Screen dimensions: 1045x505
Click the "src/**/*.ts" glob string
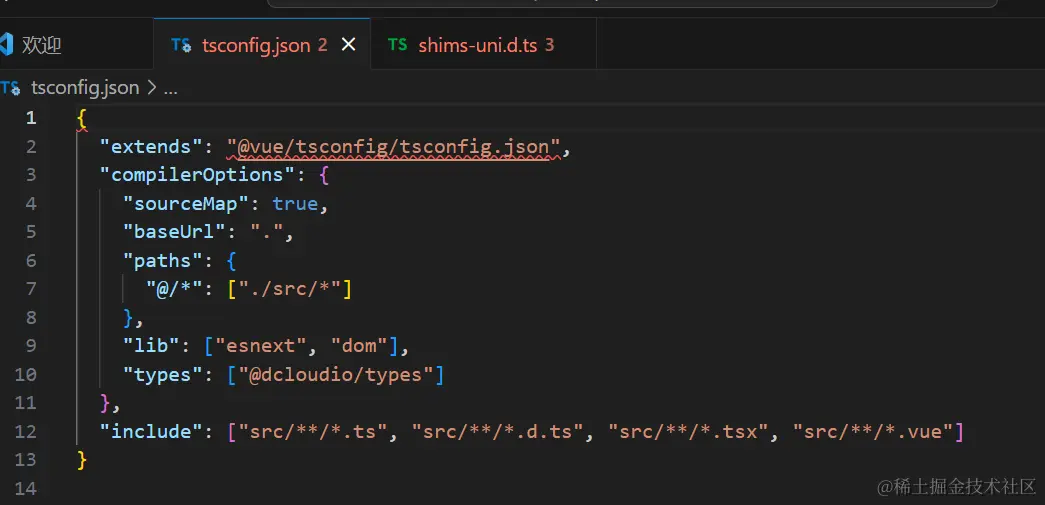(x=315, y=432)
